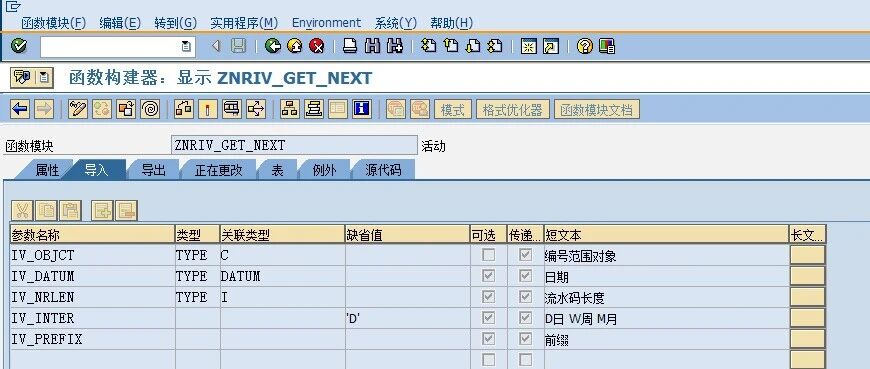
Task: Toggle Display/Change pencil icon
Action: pyautogui.click(x=78, y=109)
